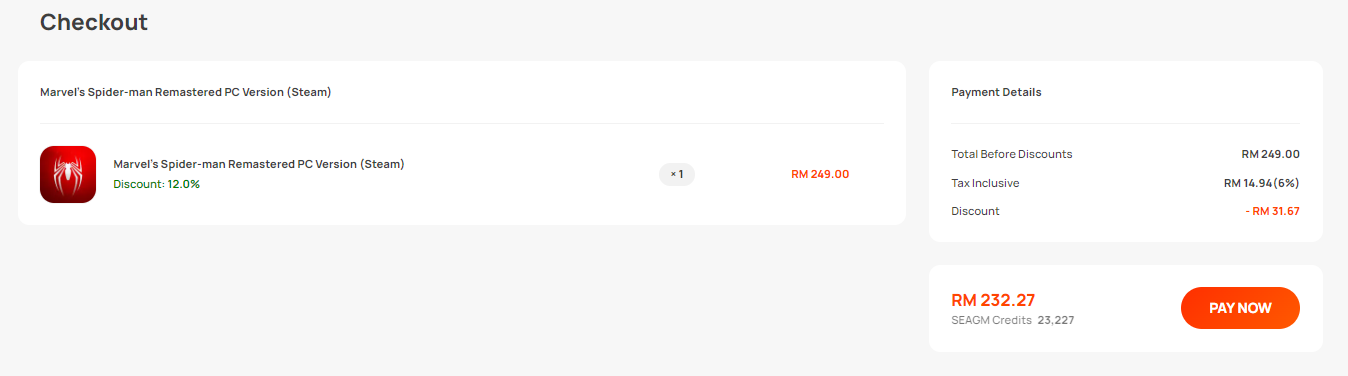Select the Payment Details heading
The height and width of the screenshot is (376, 1348).
(x=996, y=92)
